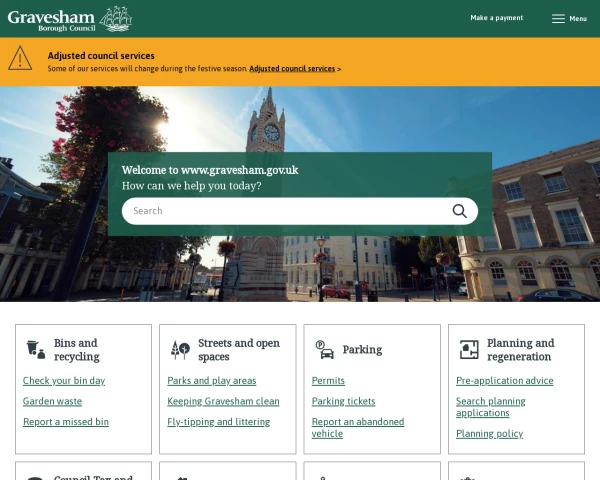Viewport: 600px width, 480px height.
Task: Open Report an abandoned vehicle link
Action: (x=358, y=428)
